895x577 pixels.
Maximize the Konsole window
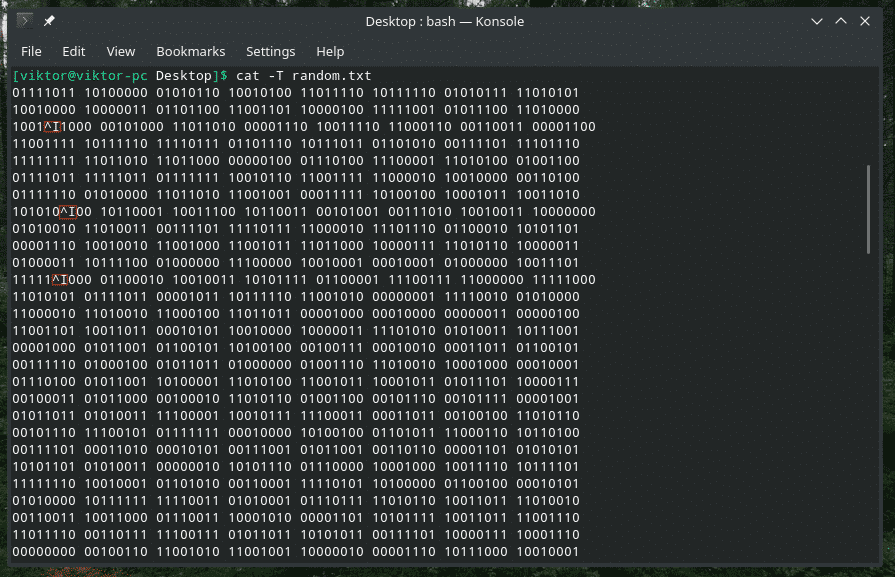[840, 21]
